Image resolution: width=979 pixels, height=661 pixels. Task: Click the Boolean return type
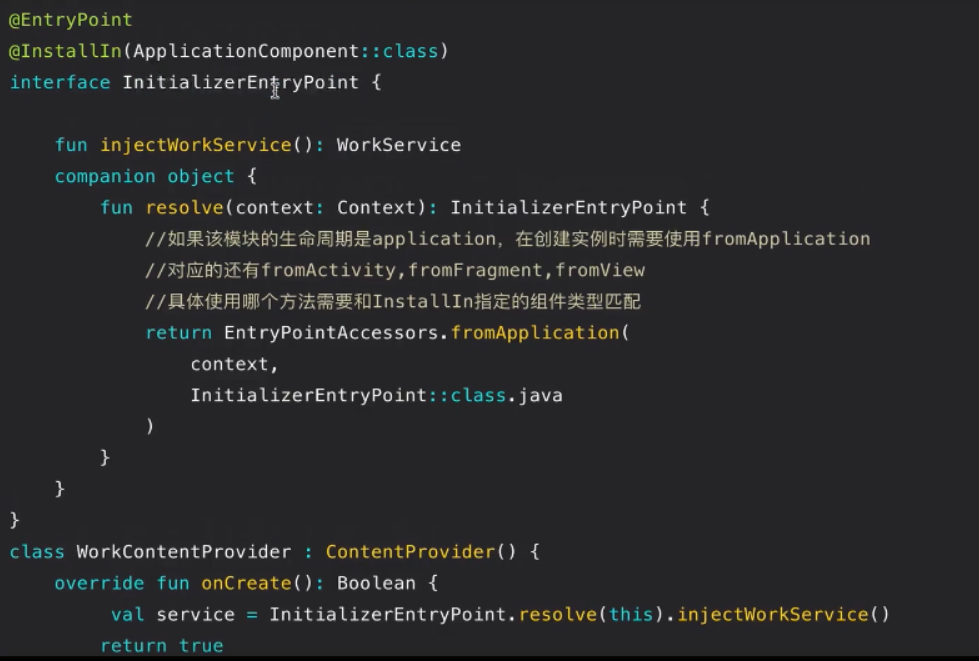(x=376, y=584)
